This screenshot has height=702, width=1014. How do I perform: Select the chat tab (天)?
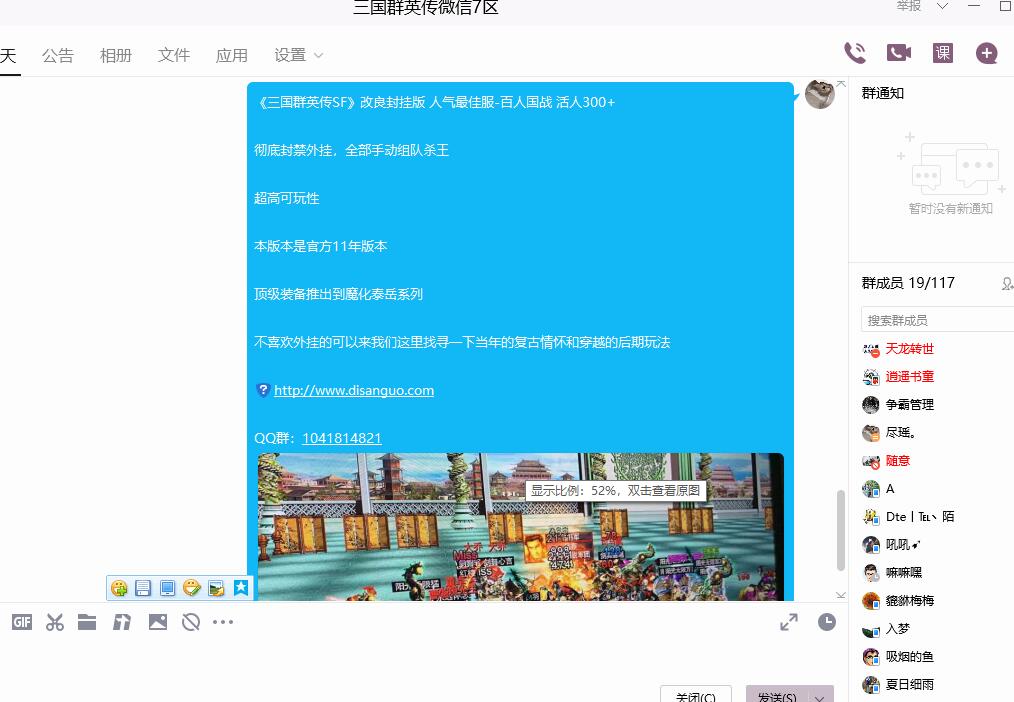pyautogui.click(x=8, y=56)
